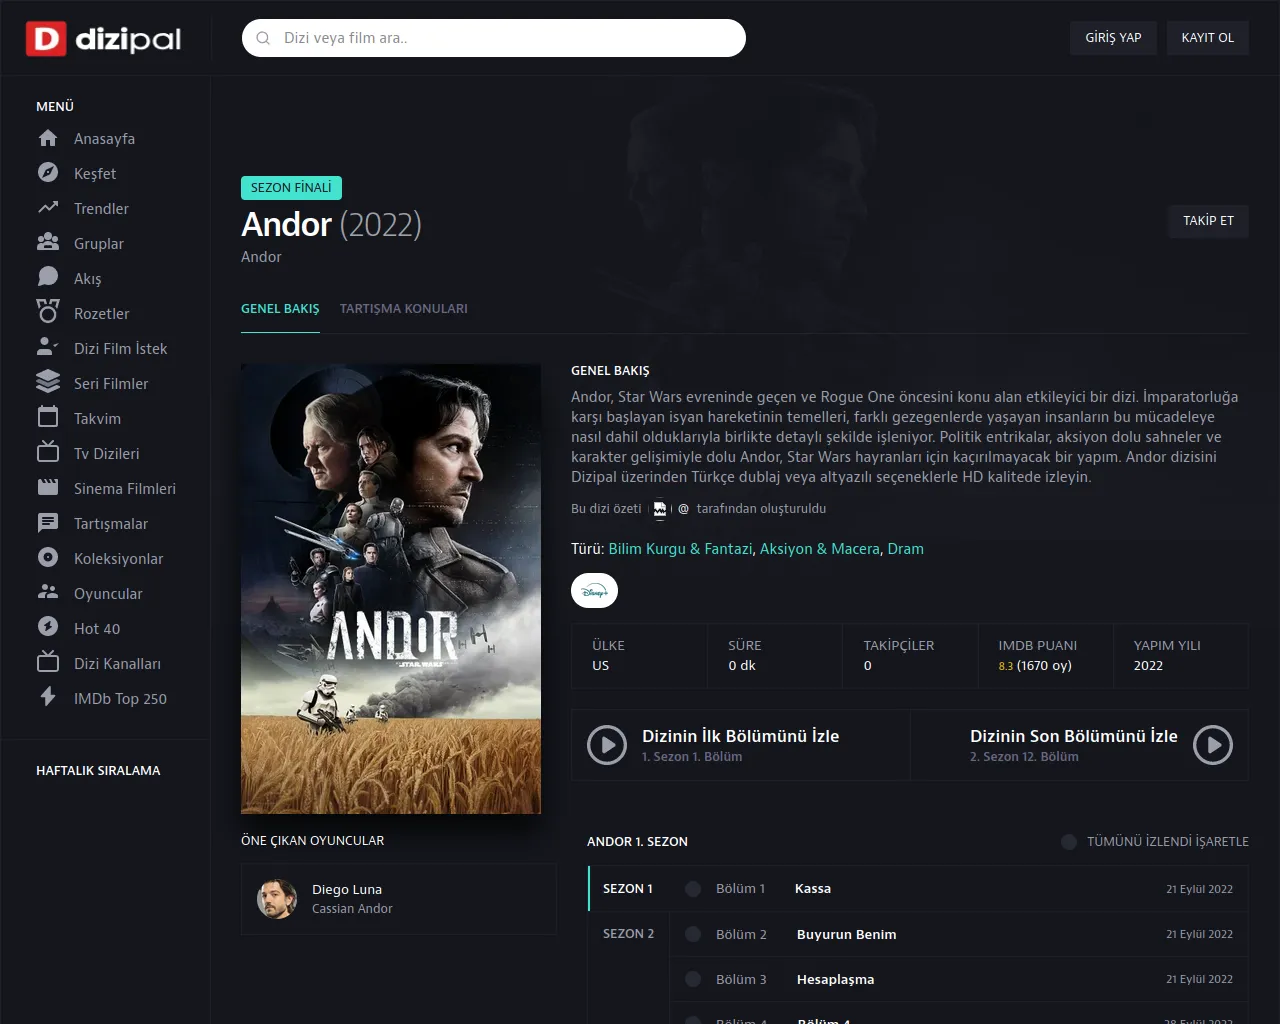Follow the show with Takip Et
Image resolution: width=1280 pixels, height=1024 pixels.
click(1208, 221)
